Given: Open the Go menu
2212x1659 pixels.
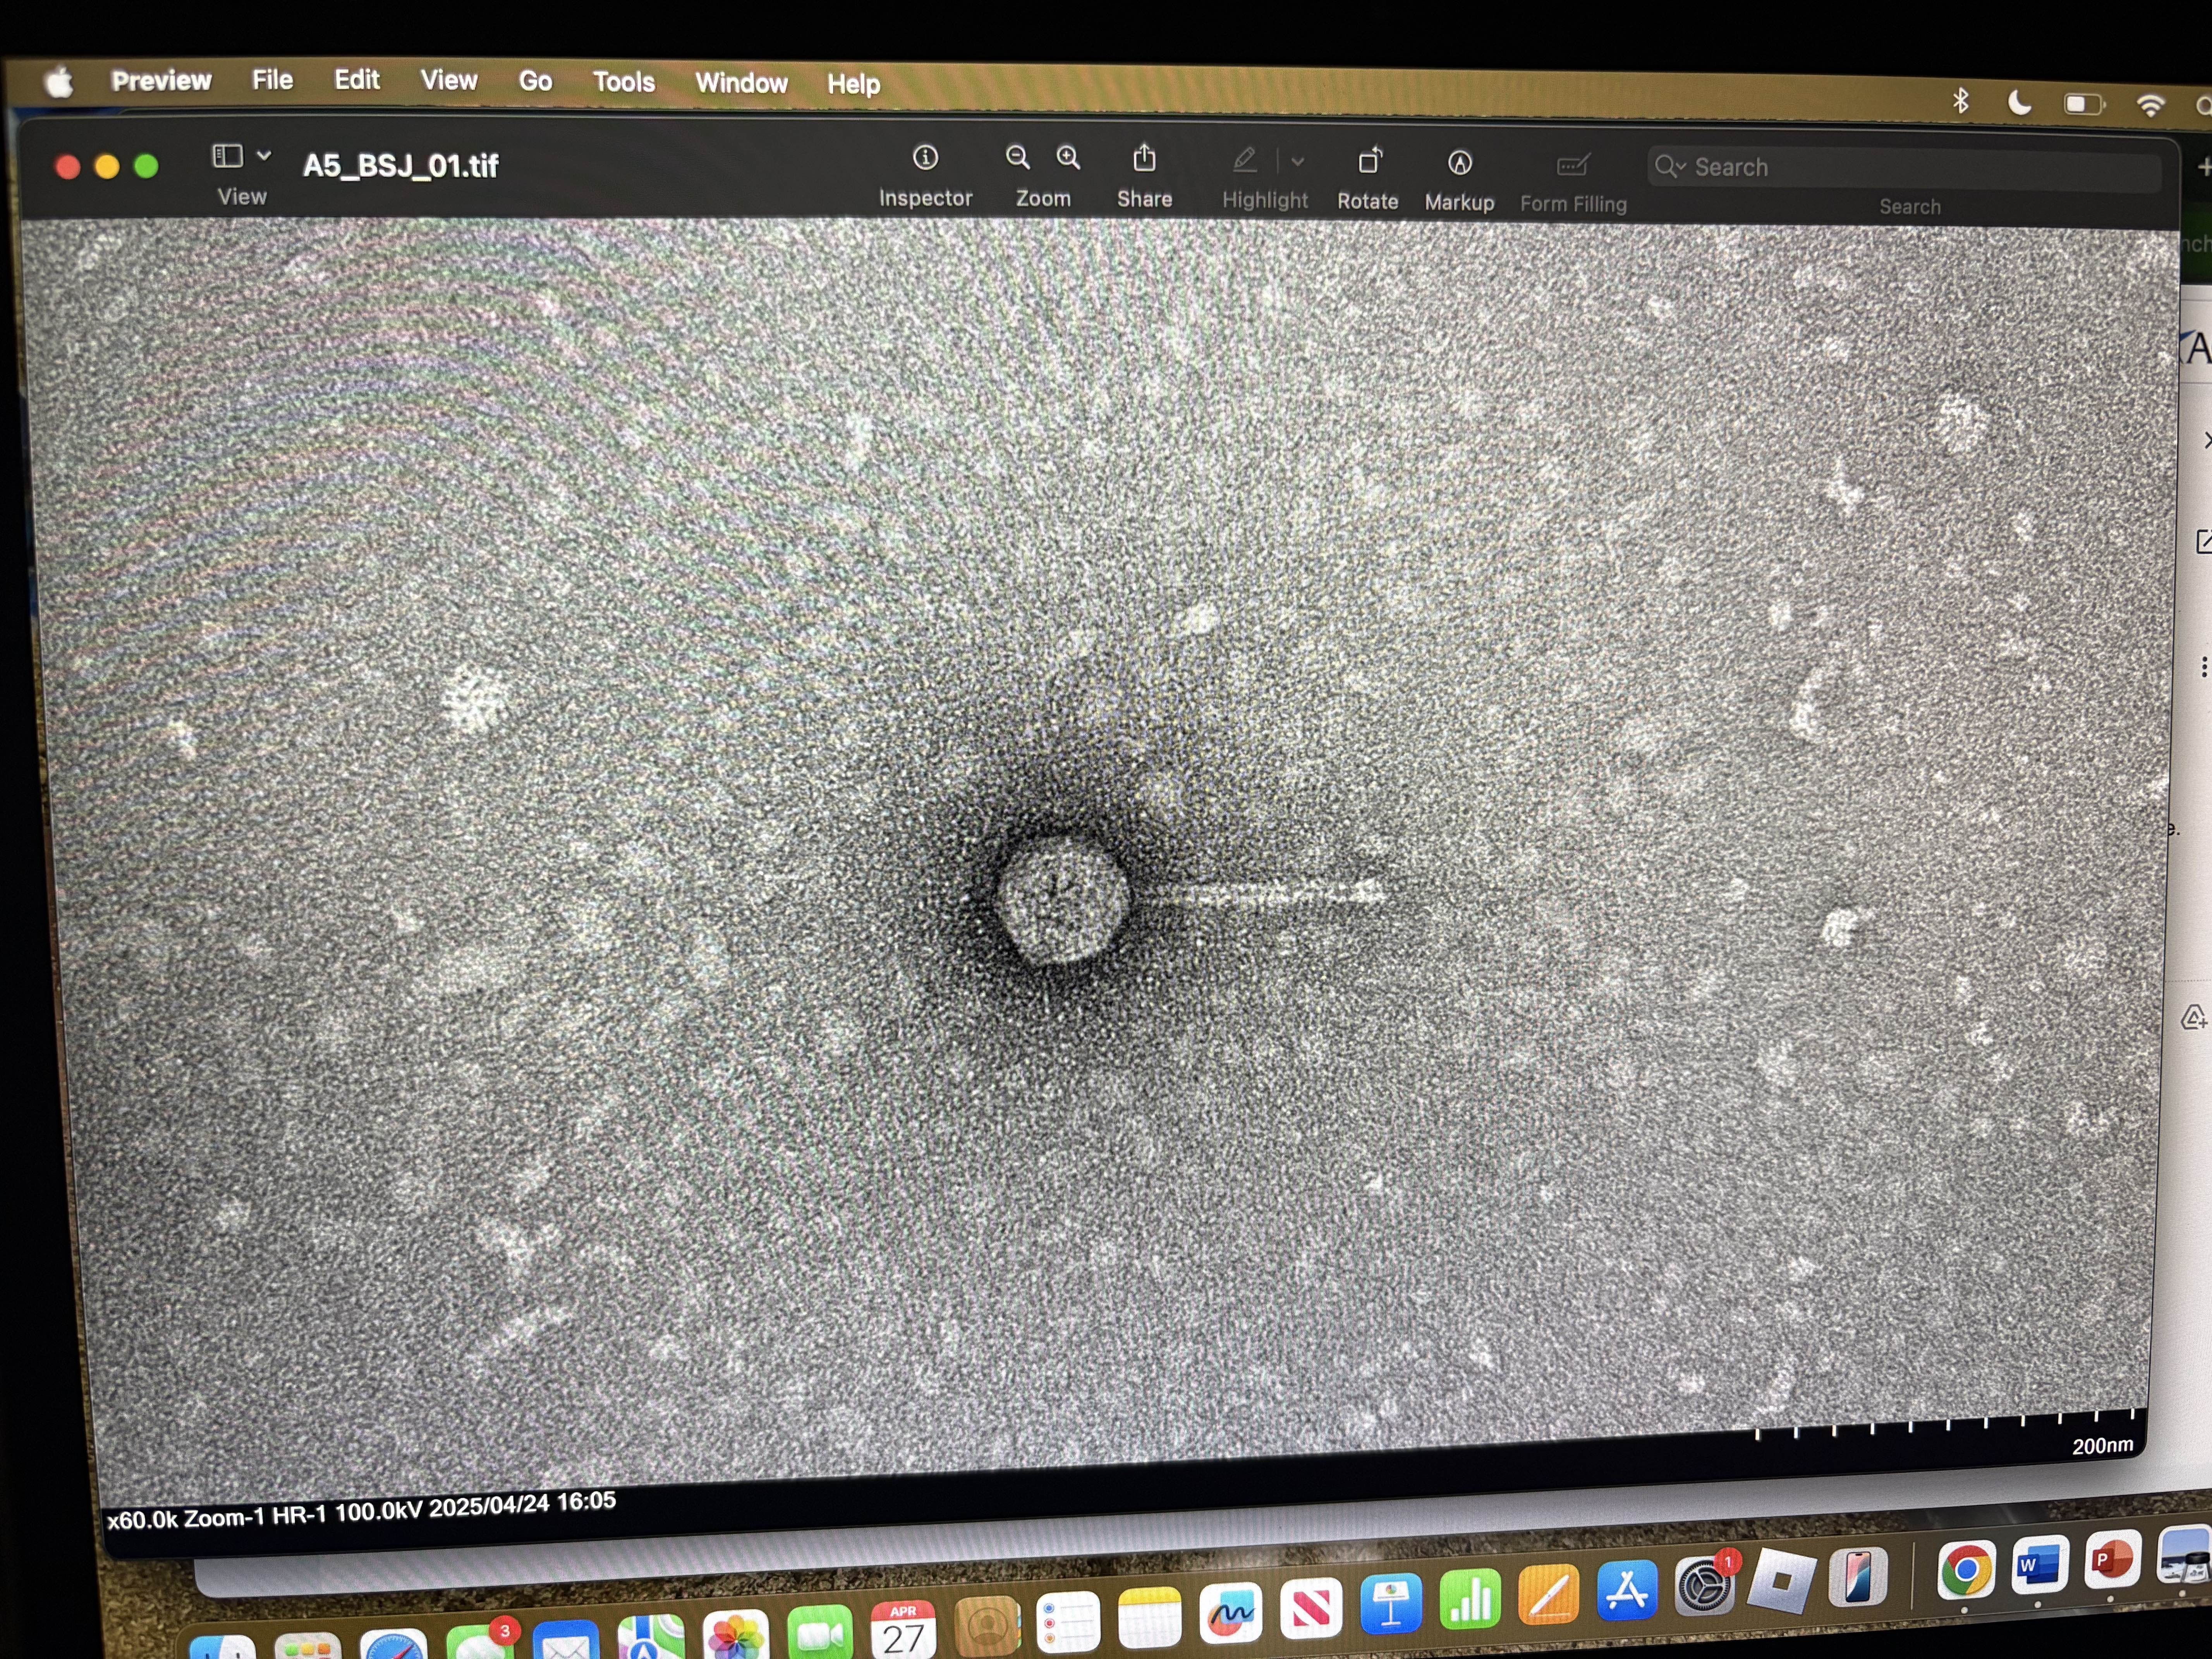Looking at the screenshot, I should click(535, 81).
